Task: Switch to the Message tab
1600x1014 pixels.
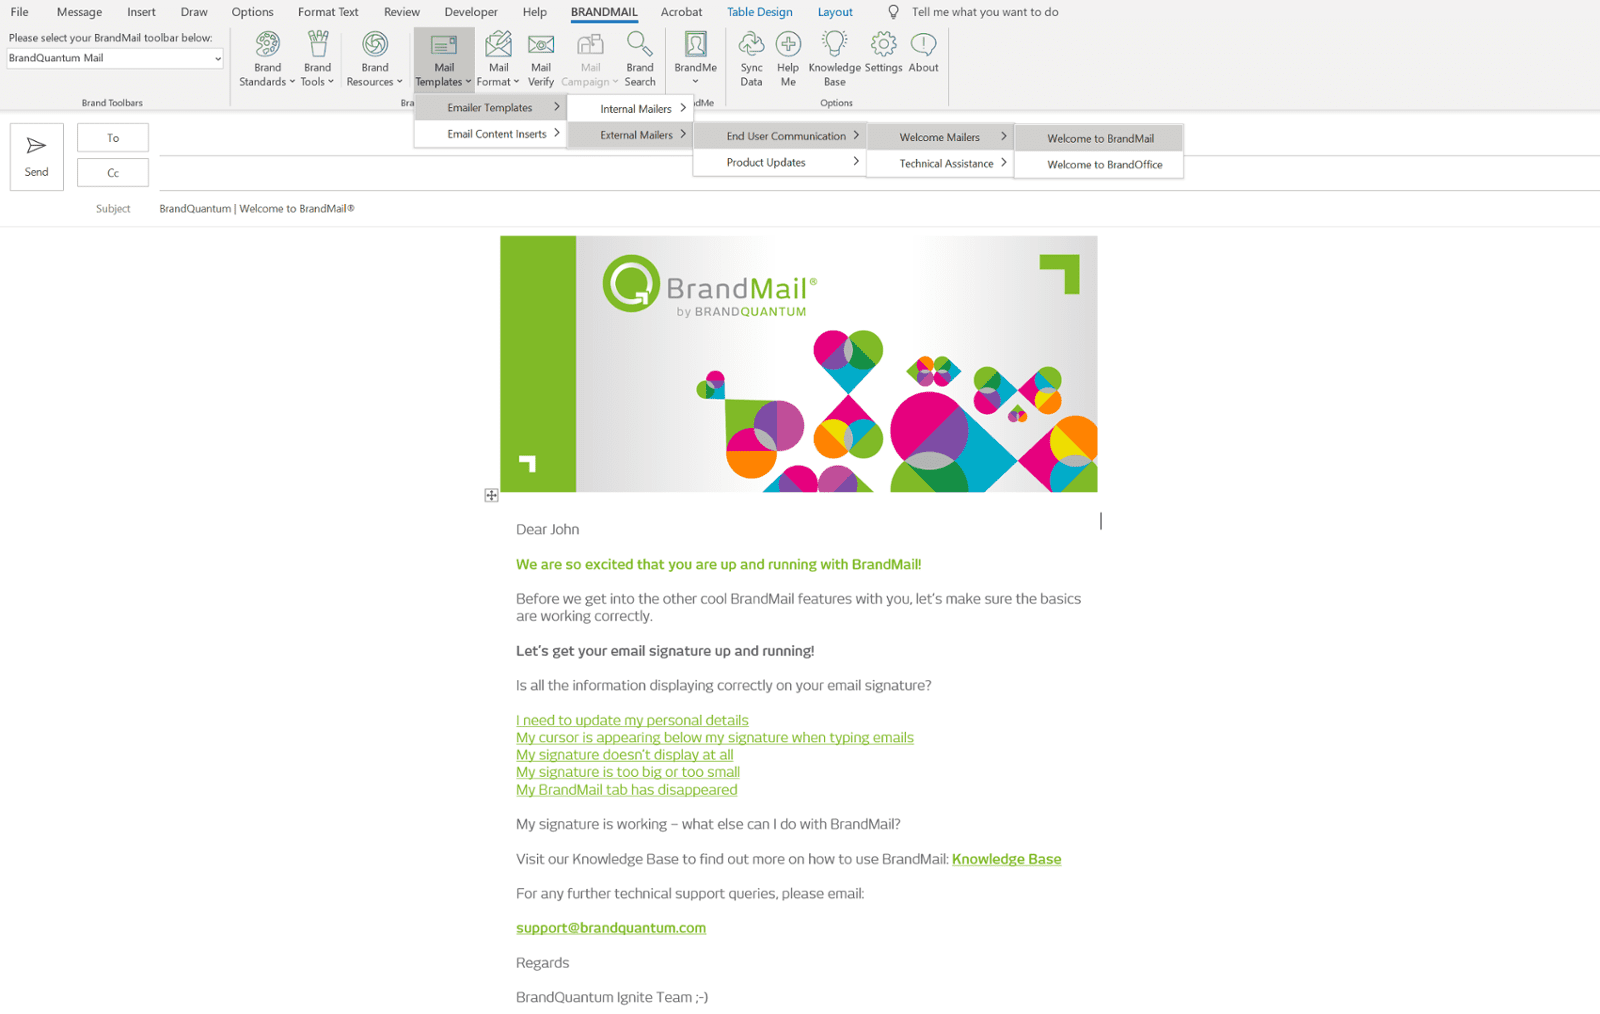Action: (79, 12)
